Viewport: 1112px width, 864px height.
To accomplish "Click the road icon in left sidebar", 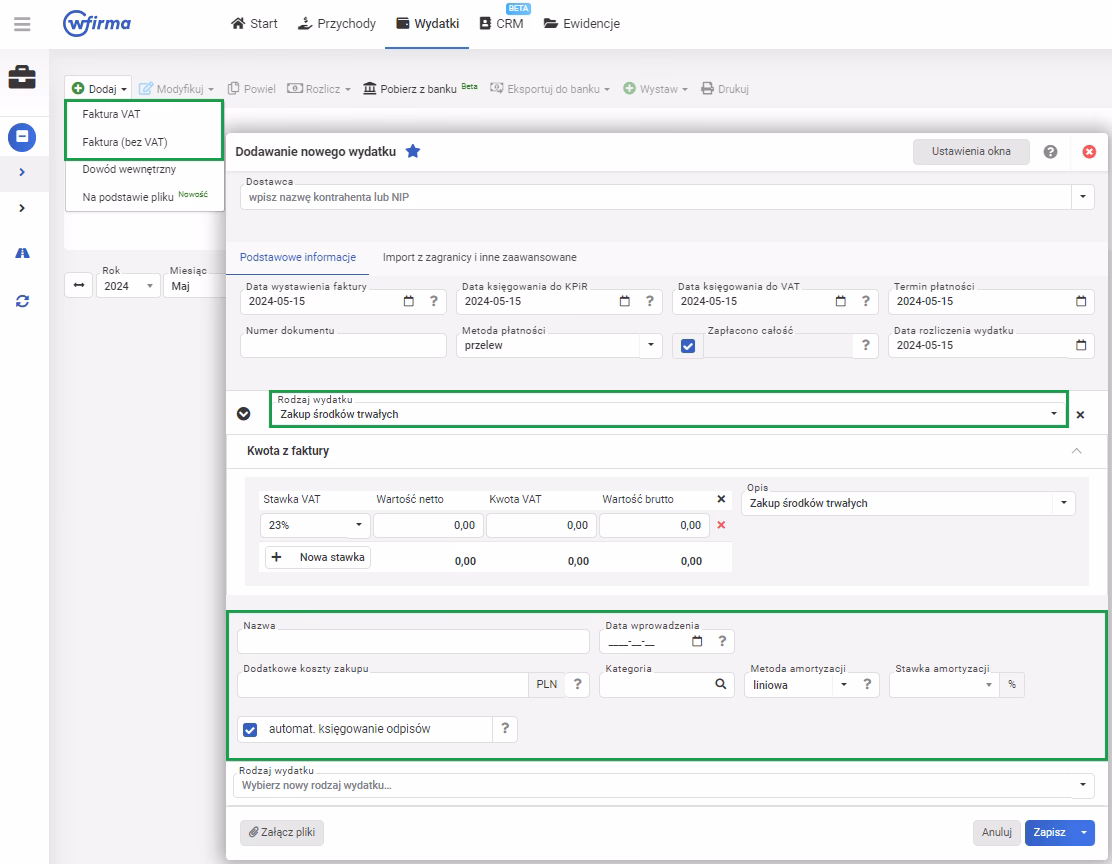I will 22,253.
